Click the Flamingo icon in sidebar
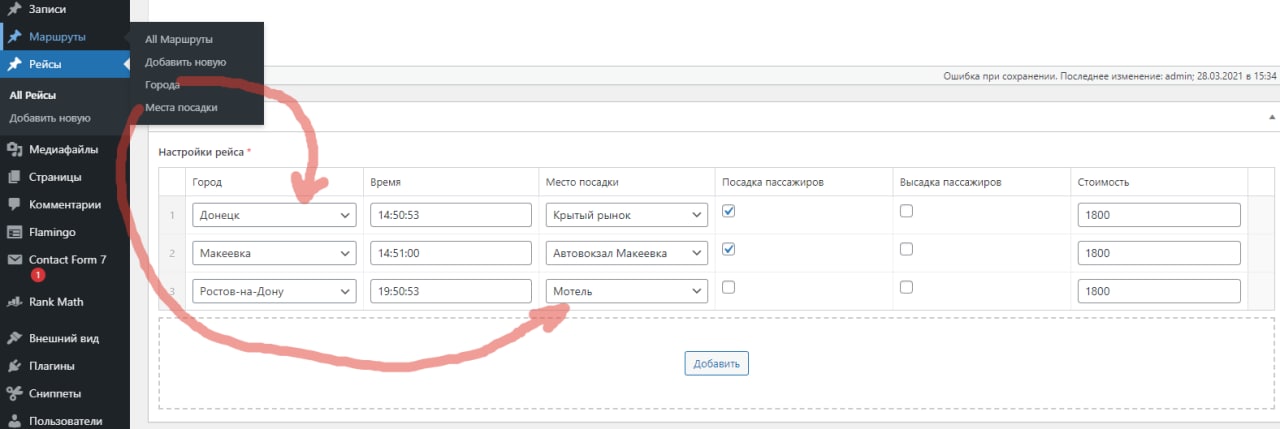 pos(14,232)
